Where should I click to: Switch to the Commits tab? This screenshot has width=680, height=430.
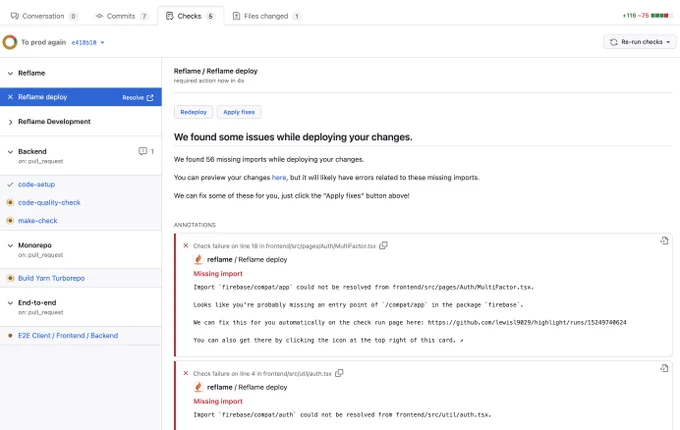pyautogui.click(x=121, y=16)
